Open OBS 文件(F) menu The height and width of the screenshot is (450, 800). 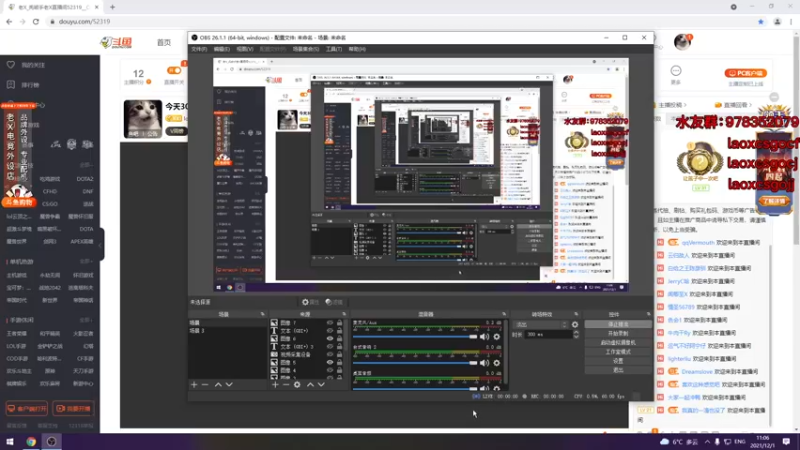point(199,49)
